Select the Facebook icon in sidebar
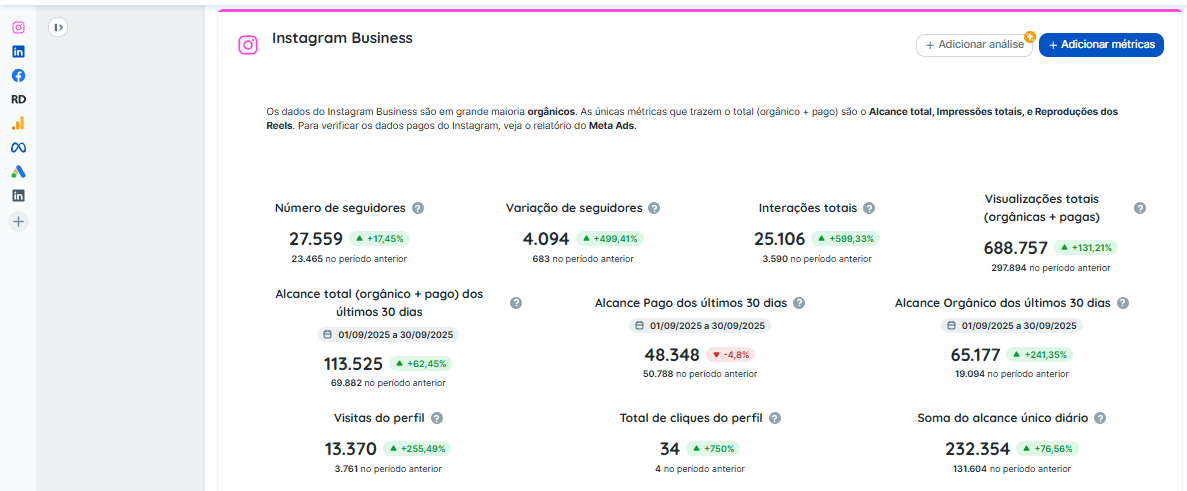 pyautogui.click(x=18, y=75)
